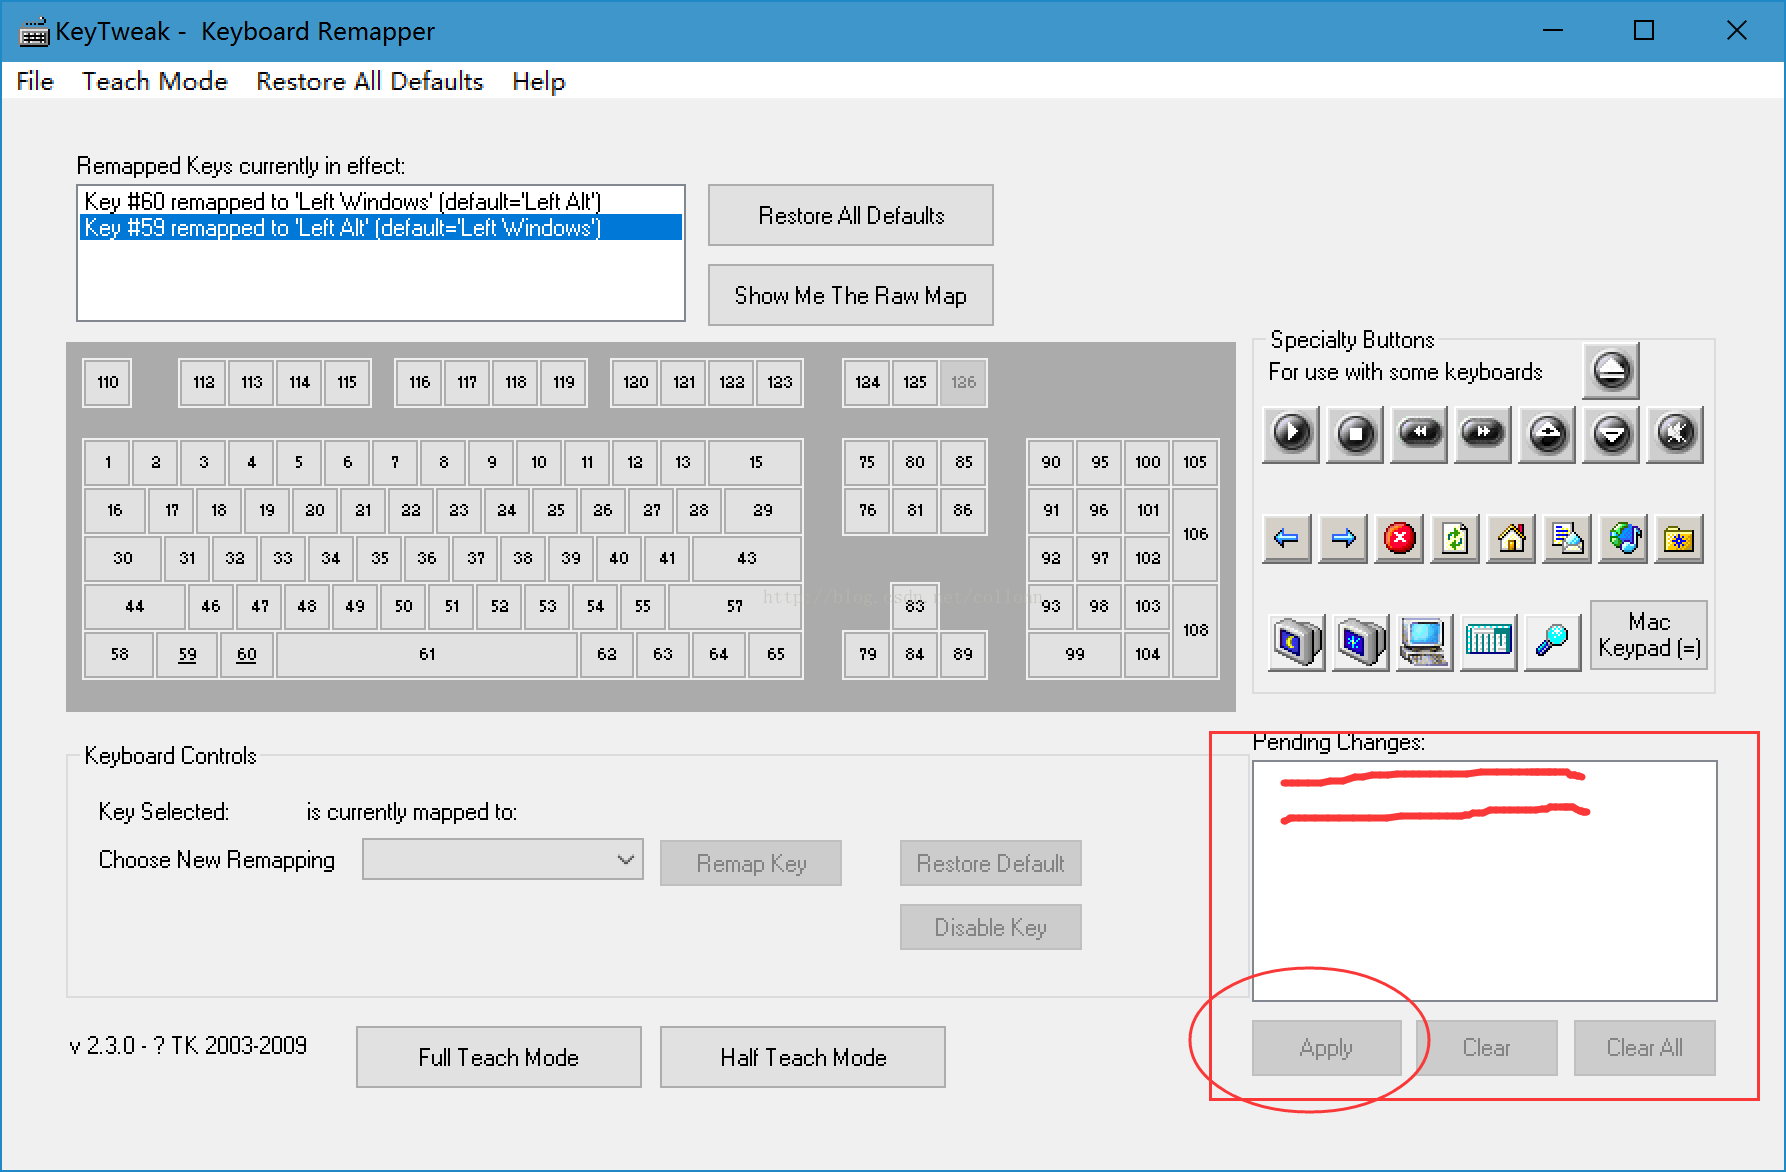Click Show Me The Raw Map

pos(851,295)
